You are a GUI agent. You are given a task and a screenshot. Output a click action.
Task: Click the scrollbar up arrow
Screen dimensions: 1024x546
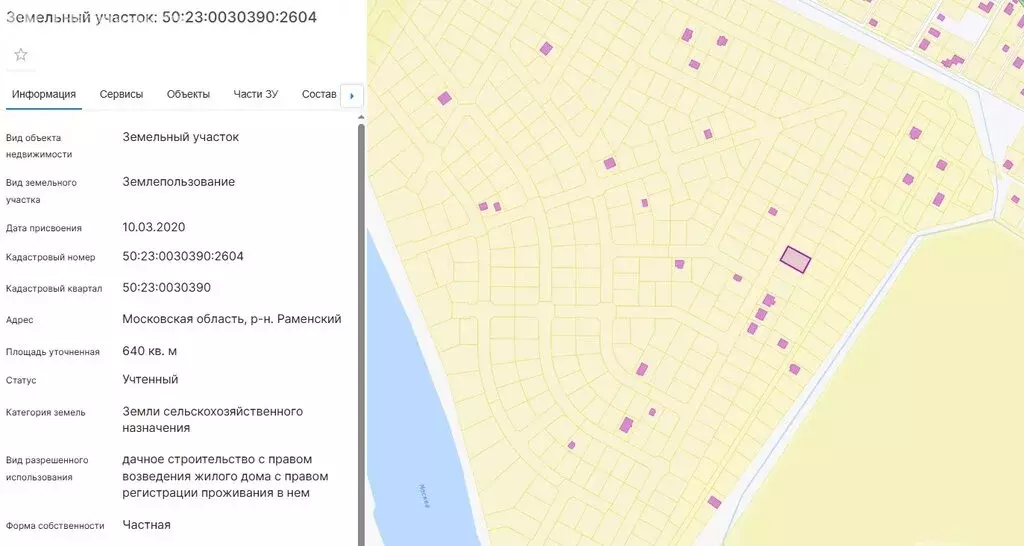(361, 118)
